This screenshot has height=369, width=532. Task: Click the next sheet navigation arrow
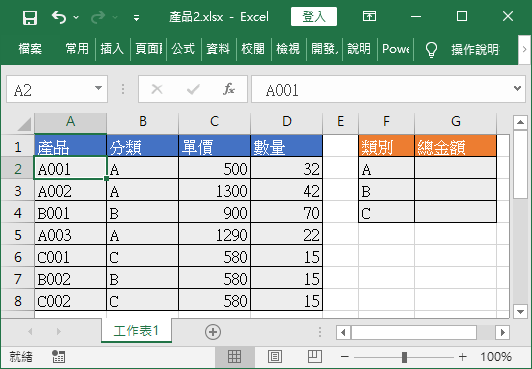click(59, 331)
